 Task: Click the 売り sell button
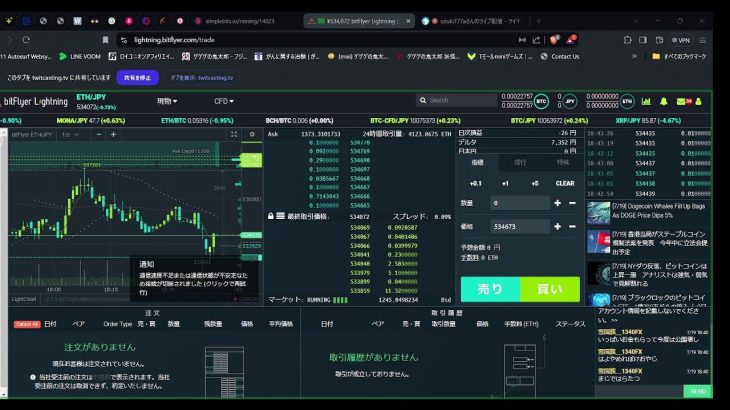[x=490, y=289]
